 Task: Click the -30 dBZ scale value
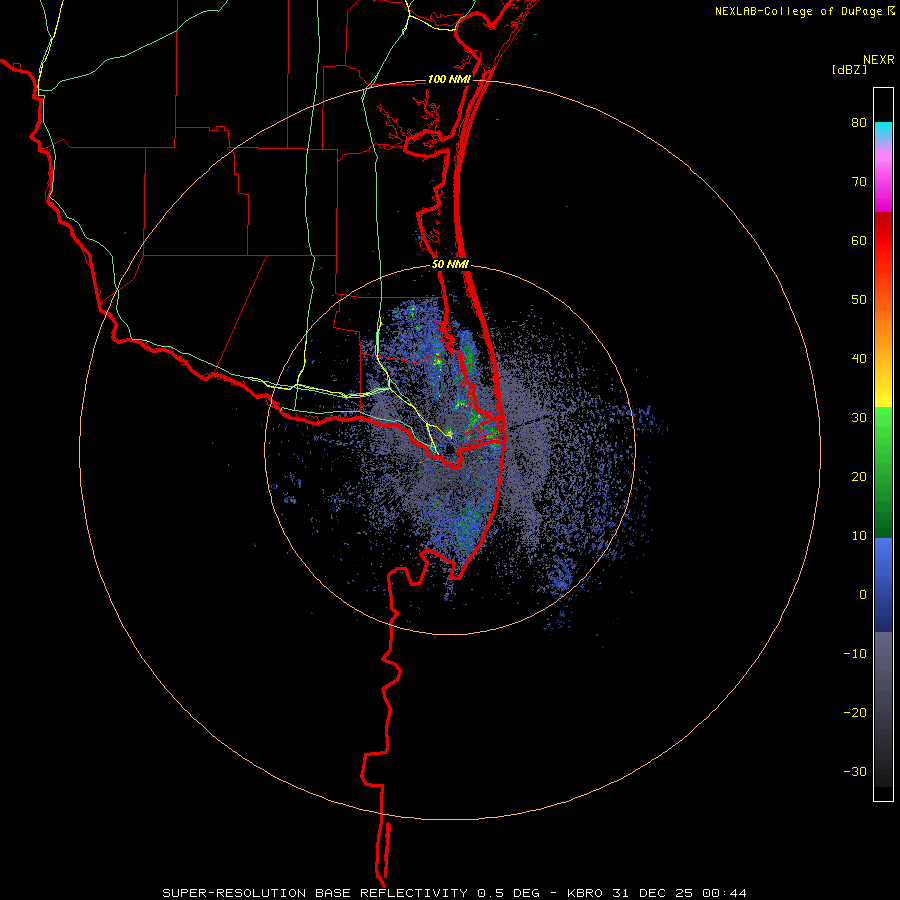855,771
